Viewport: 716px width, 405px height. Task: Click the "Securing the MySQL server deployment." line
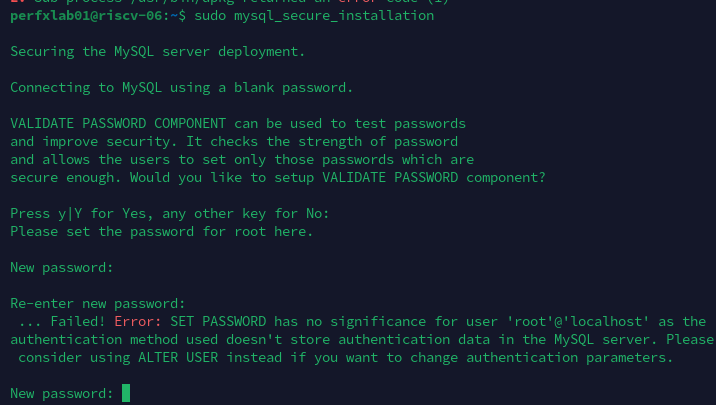tap(158, 51)
